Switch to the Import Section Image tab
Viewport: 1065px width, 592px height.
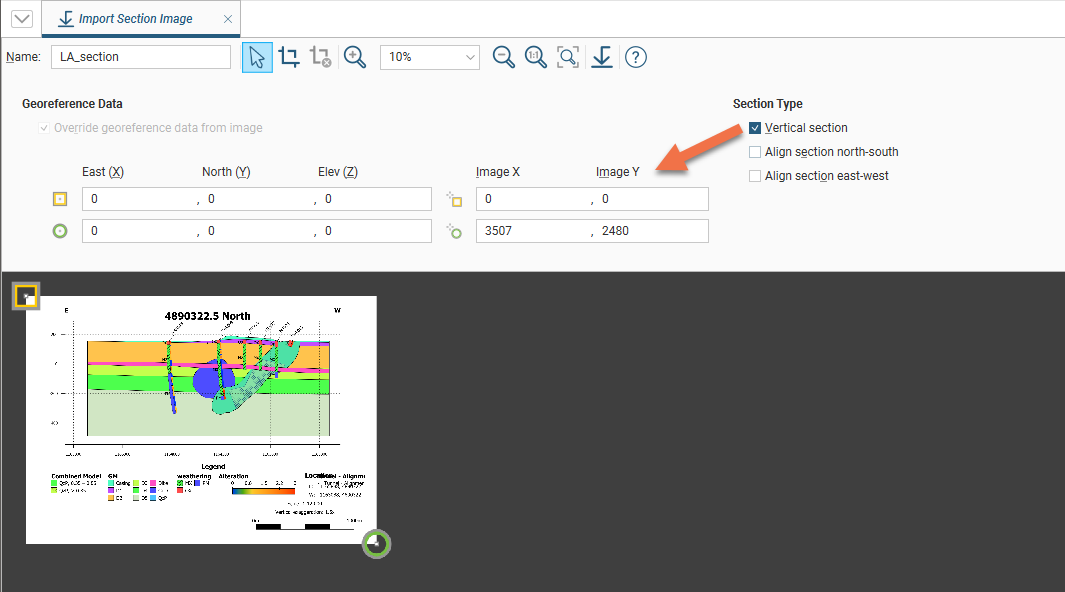click(x=135, y=19)
